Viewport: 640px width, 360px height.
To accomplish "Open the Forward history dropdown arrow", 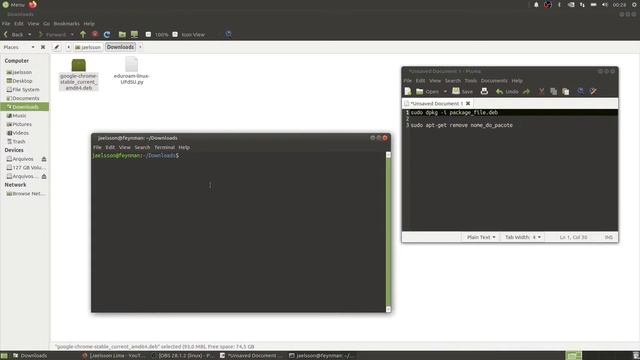I will tap(72, 35).
